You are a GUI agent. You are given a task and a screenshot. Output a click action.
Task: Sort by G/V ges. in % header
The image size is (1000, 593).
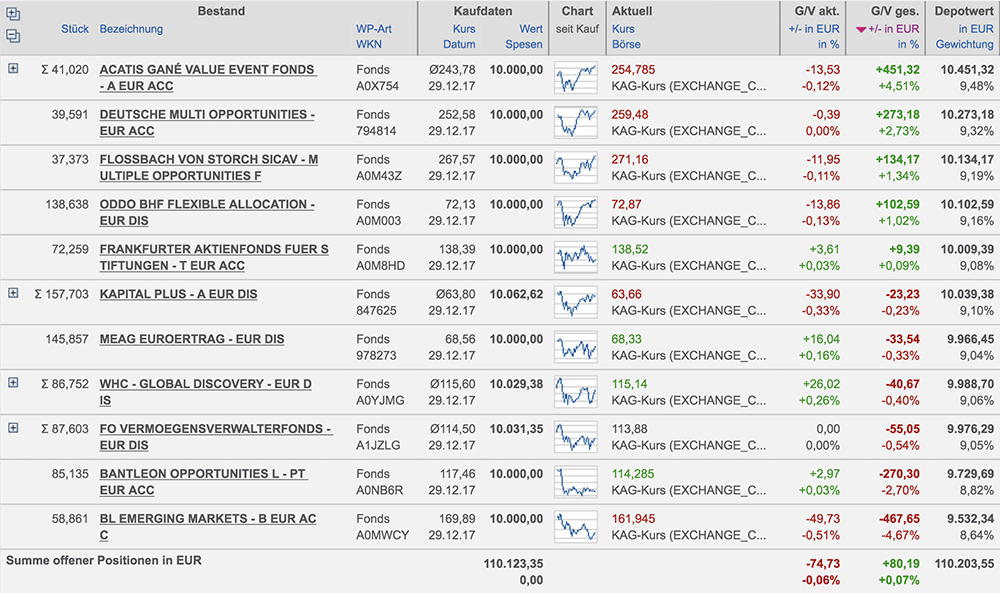(908, 44)
